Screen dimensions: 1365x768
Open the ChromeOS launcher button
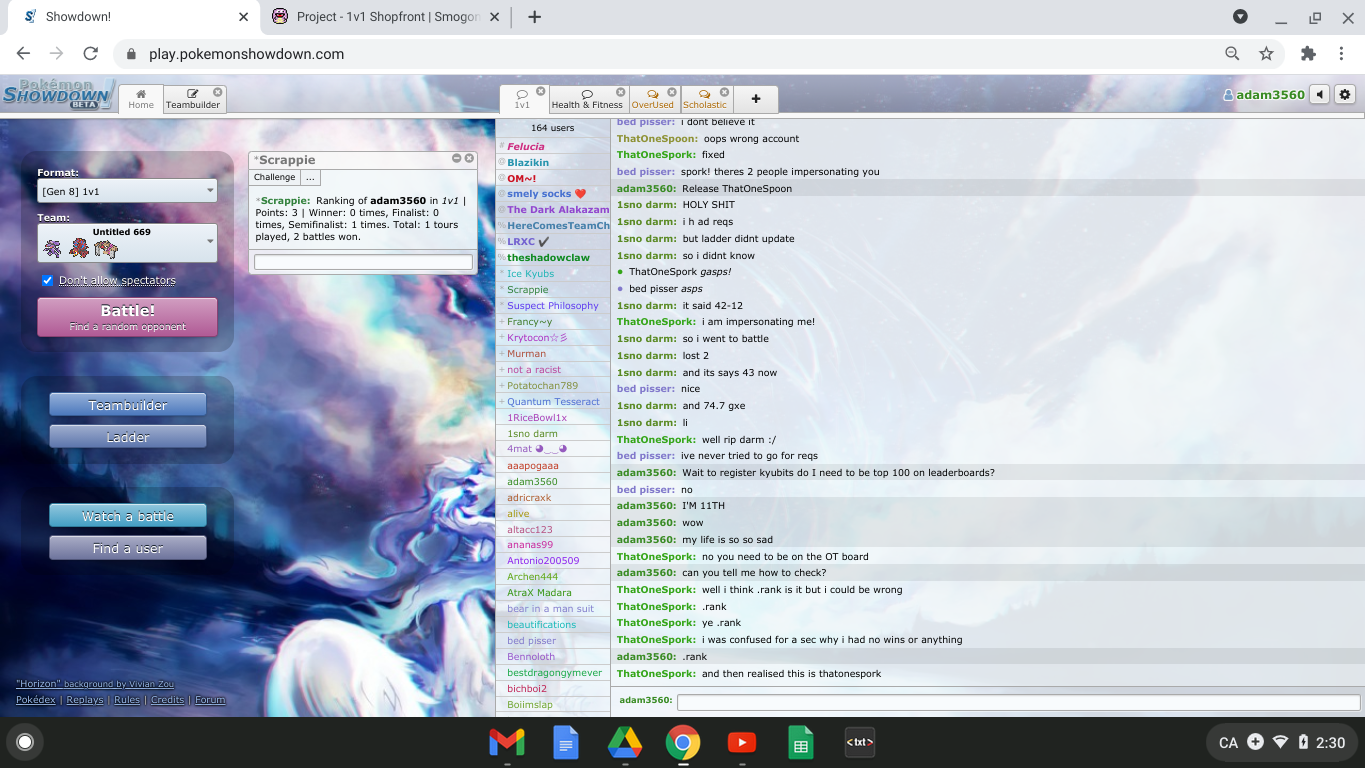(25, 742)
